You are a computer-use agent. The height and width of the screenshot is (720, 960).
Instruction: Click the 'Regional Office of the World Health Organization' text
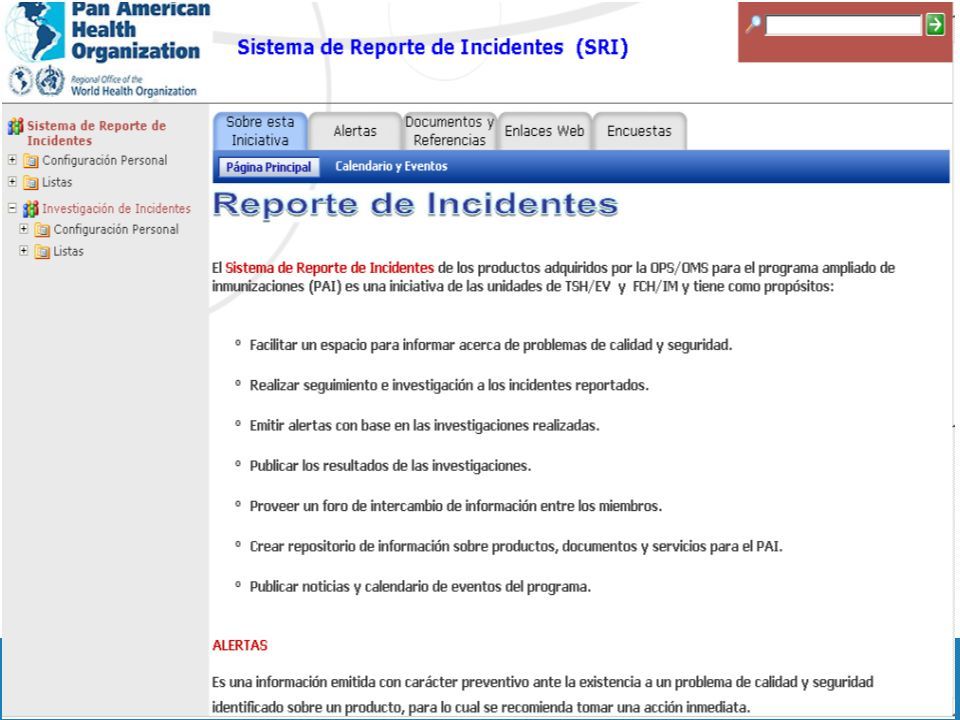pos(133,86)
